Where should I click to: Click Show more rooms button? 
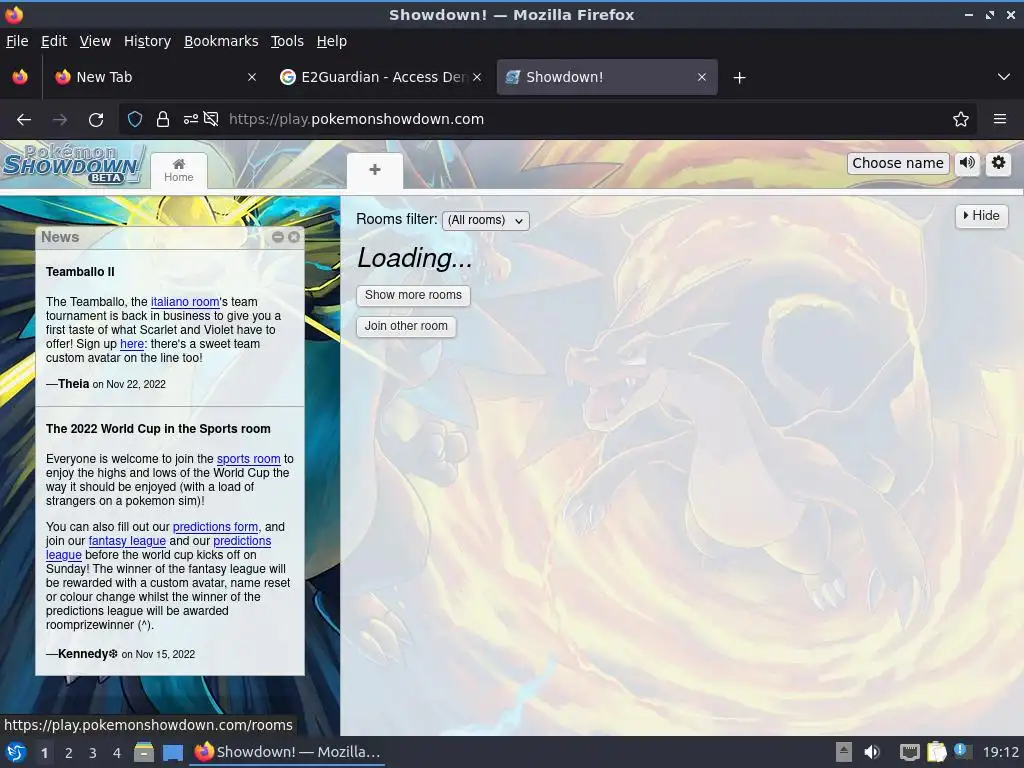tap(413, 295)
